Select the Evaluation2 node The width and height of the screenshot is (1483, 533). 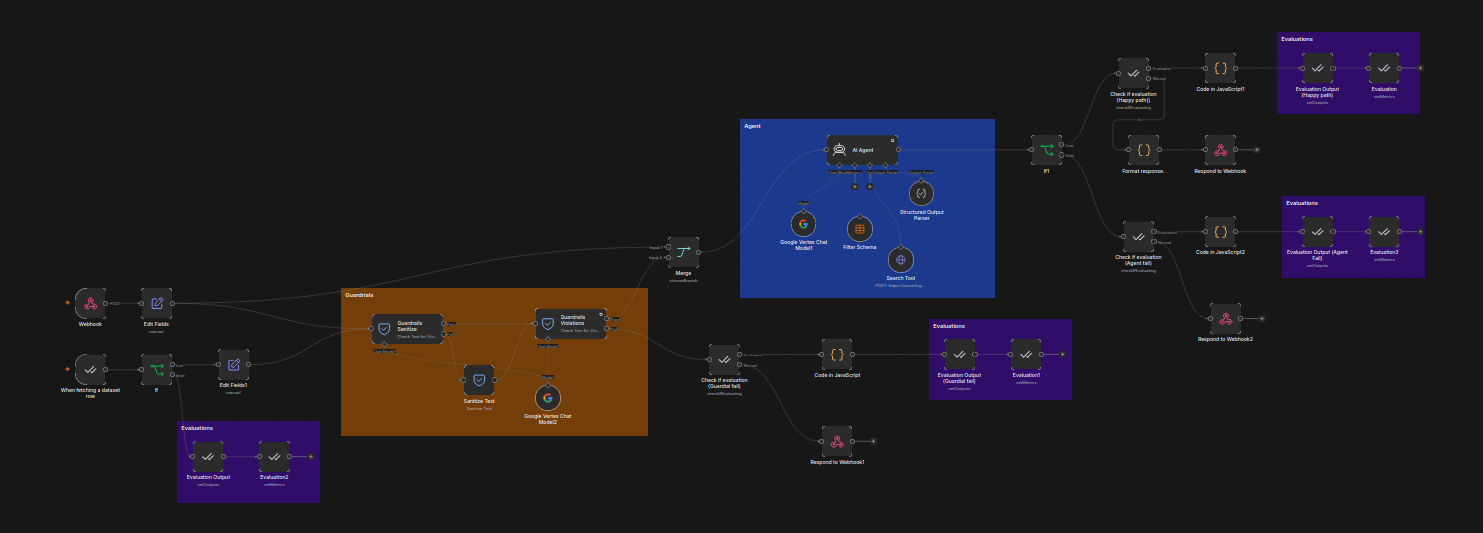tap(274, 456)
